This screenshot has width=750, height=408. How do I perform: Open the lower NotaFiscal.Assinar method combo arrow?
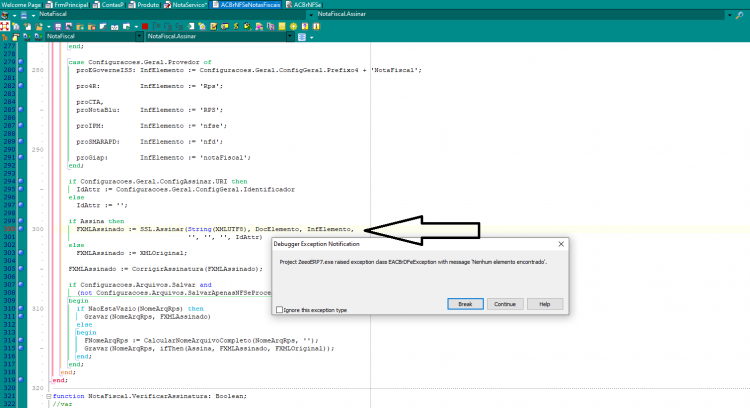point(290,36)
